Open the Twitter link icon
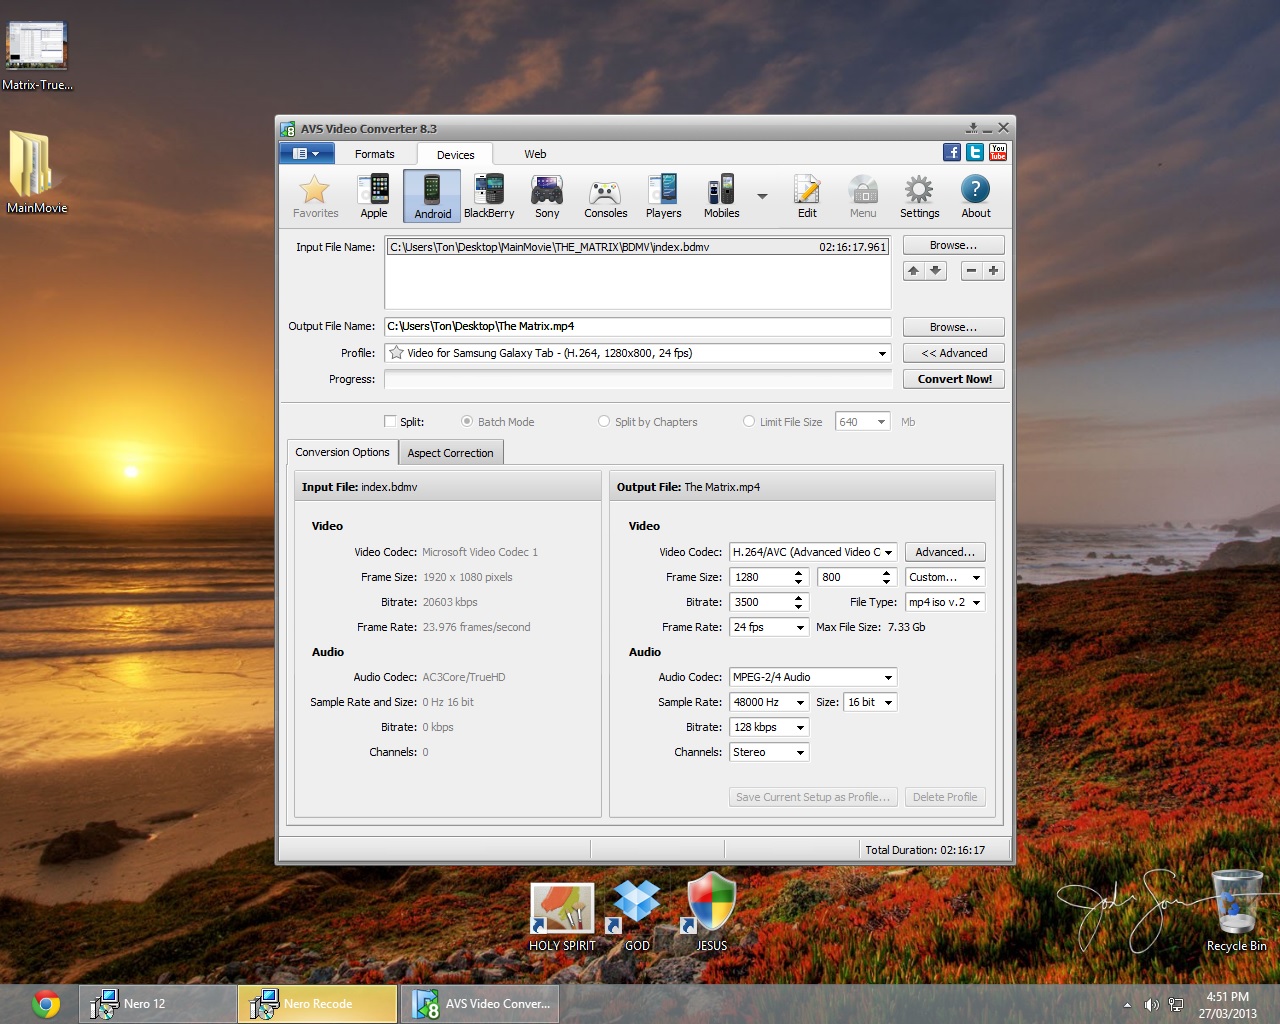The height and width of the screenshot is (1024, 1280). (975, 152)
